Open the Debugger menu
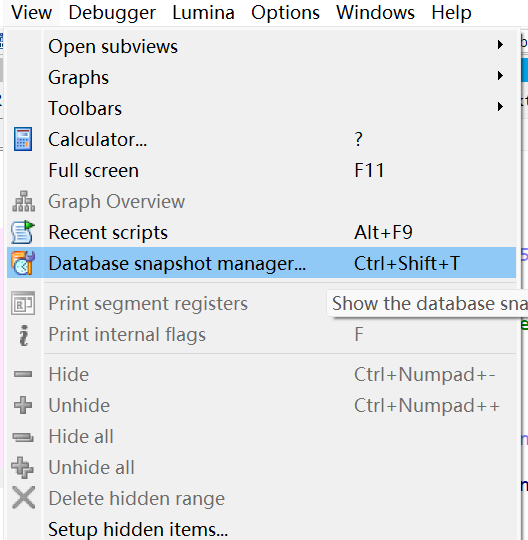 (x=112, y=13)
